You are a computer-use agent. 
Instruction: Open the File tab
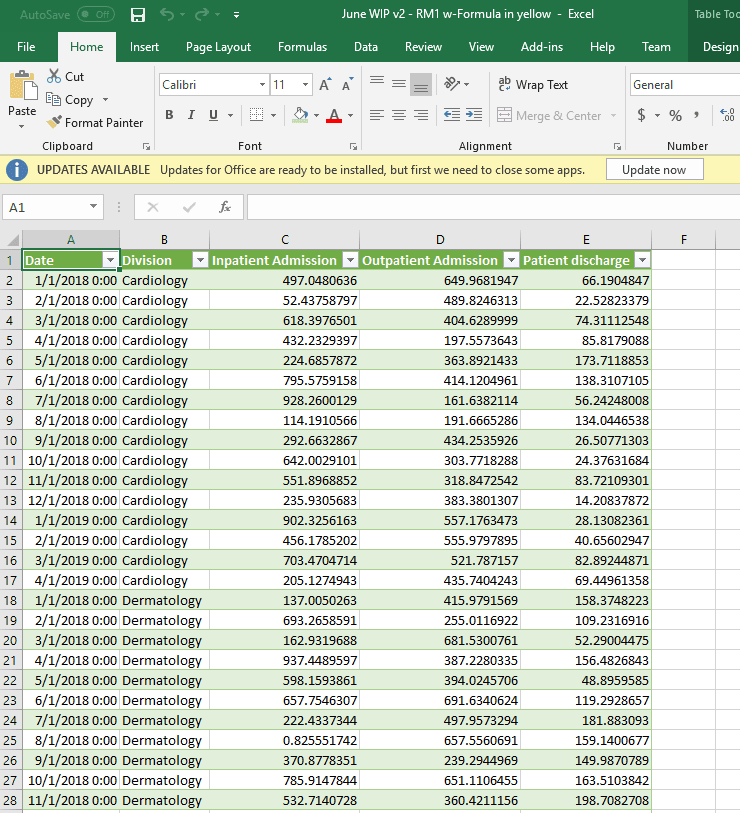26,47
